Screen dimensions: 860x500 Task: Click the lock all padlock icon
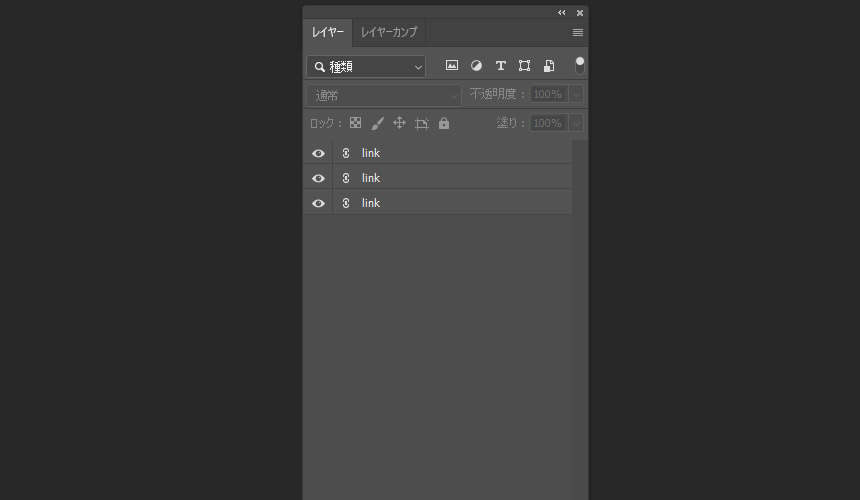pos(444,123)
